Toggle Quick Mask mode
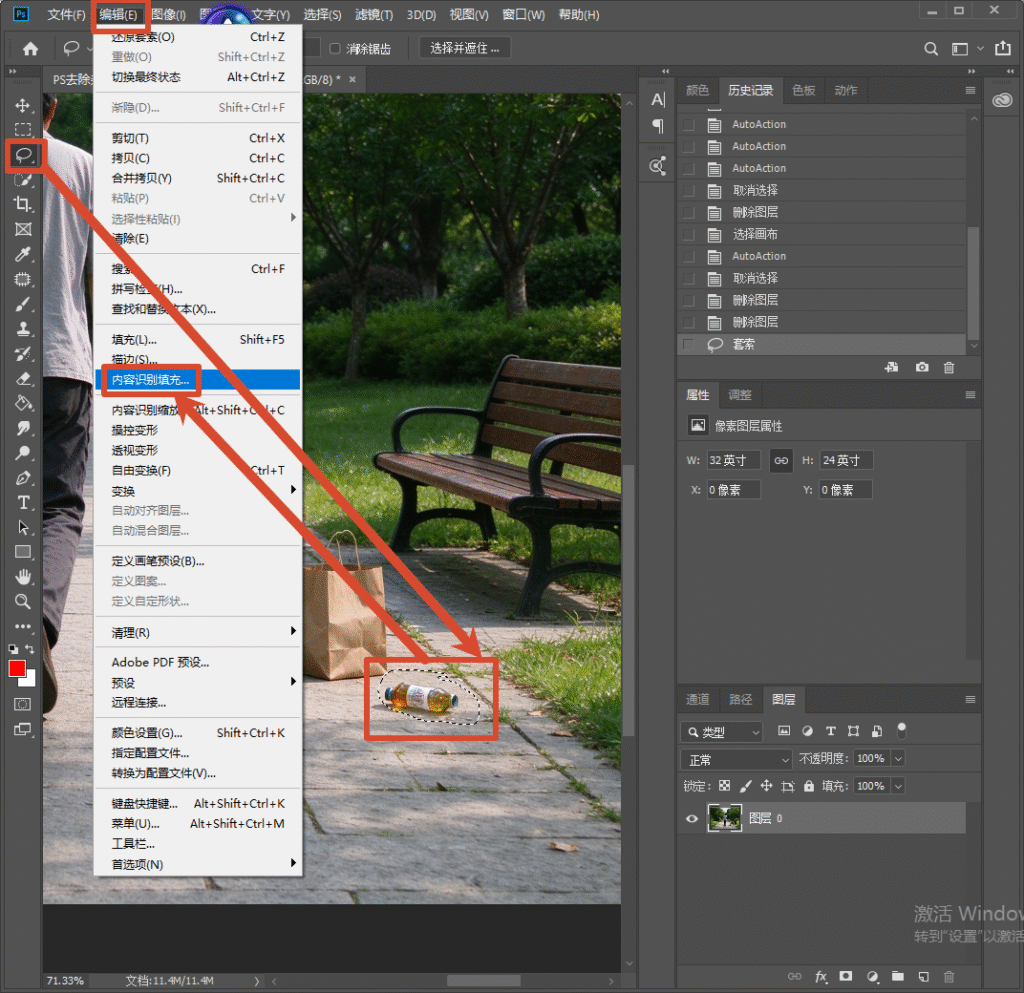Viewport: 1024px width, 993px height. tap(23, 704)
